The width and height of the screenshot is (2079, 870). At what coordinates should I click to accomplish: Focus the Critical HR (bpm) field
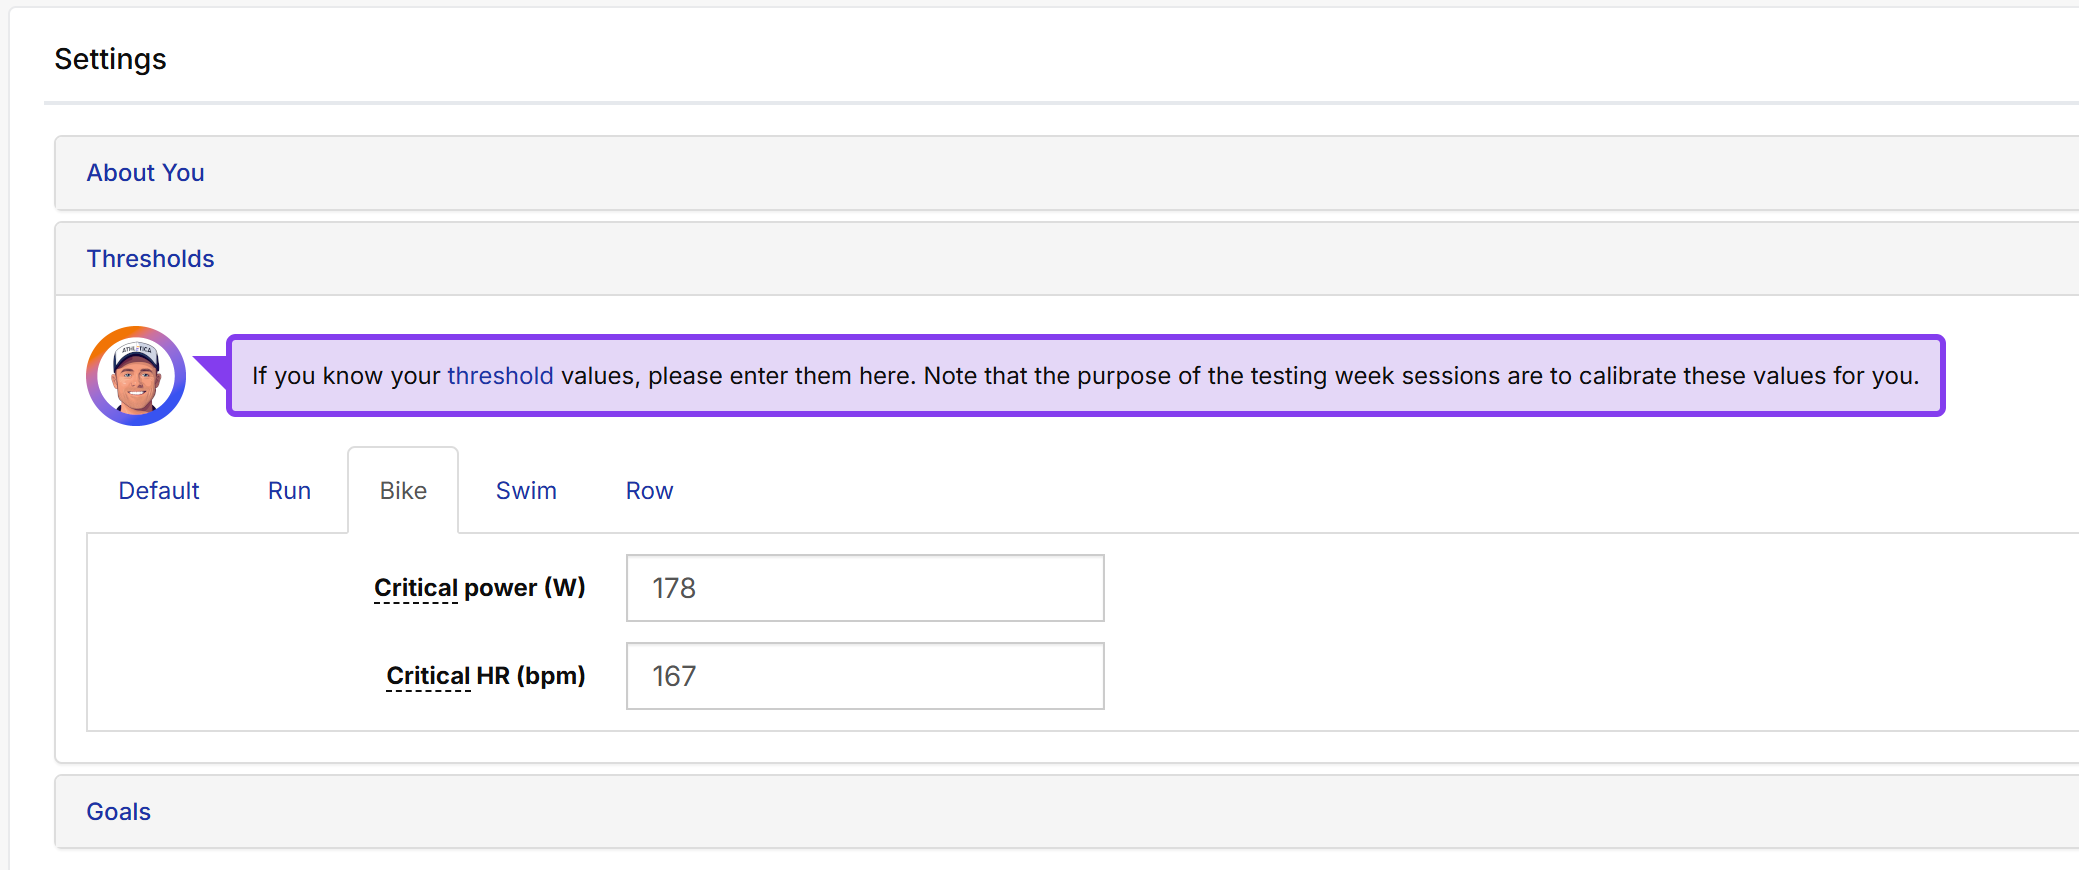[x=865, y=676]
